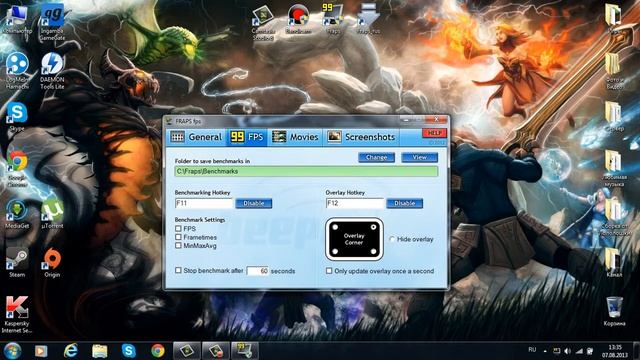This screenshot has height=360, width=640.
Task: Click the volume icon in system tray
Action: pos(567,351)
